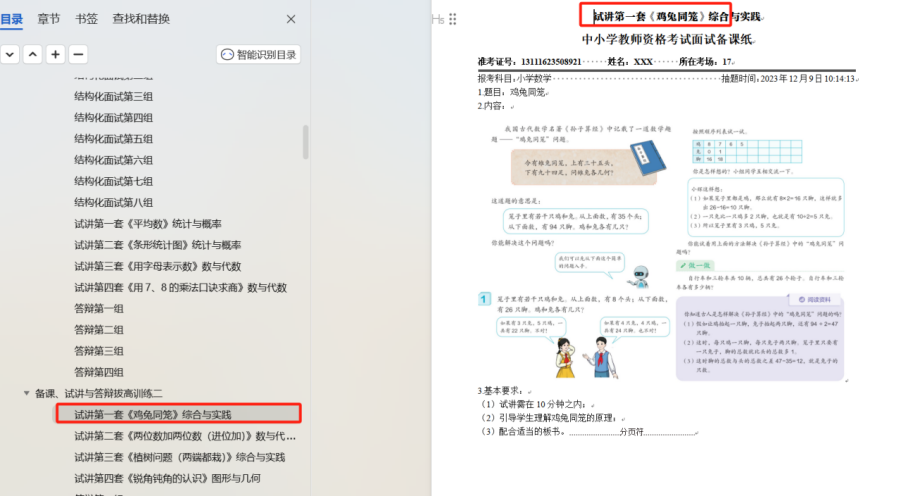Open the 书签 tab
This screenshot has height=497, width=901.
click(87, 19)
